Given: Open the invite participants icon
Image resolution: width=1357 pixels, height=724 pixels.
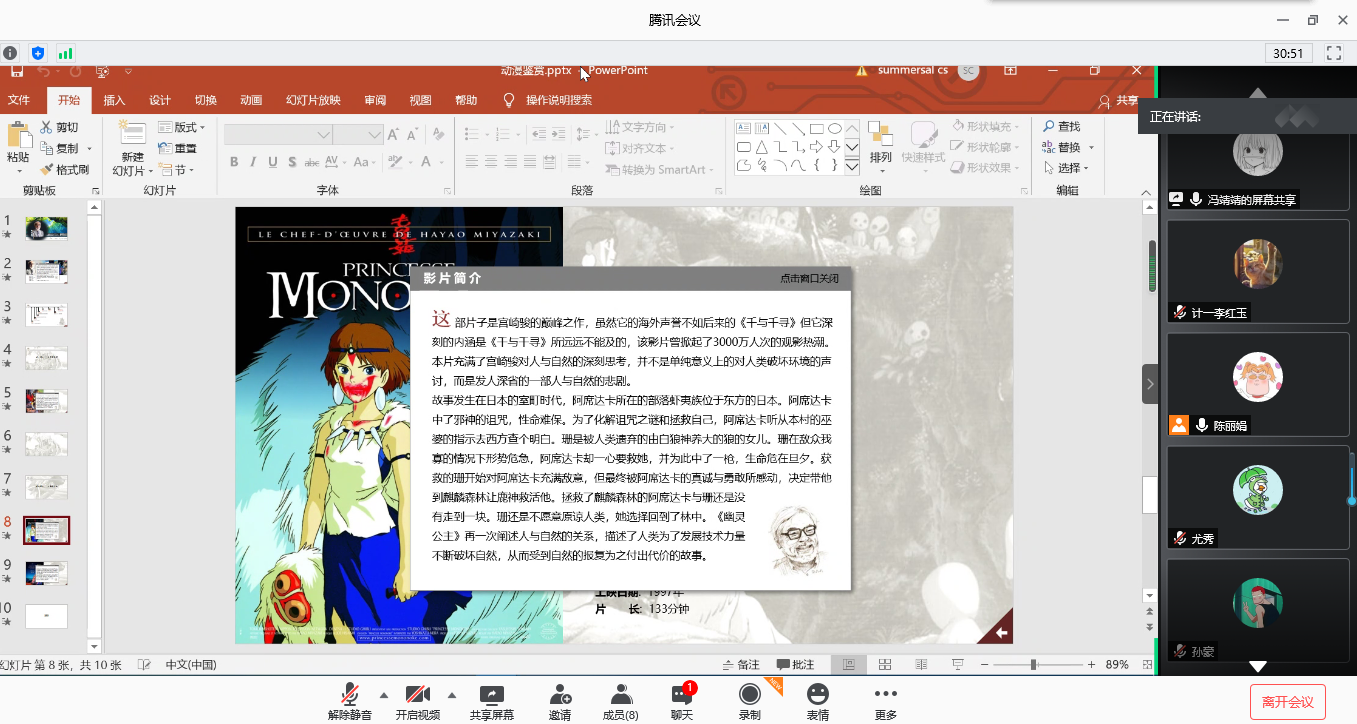Looking at the screenshot, I should 560,695.
